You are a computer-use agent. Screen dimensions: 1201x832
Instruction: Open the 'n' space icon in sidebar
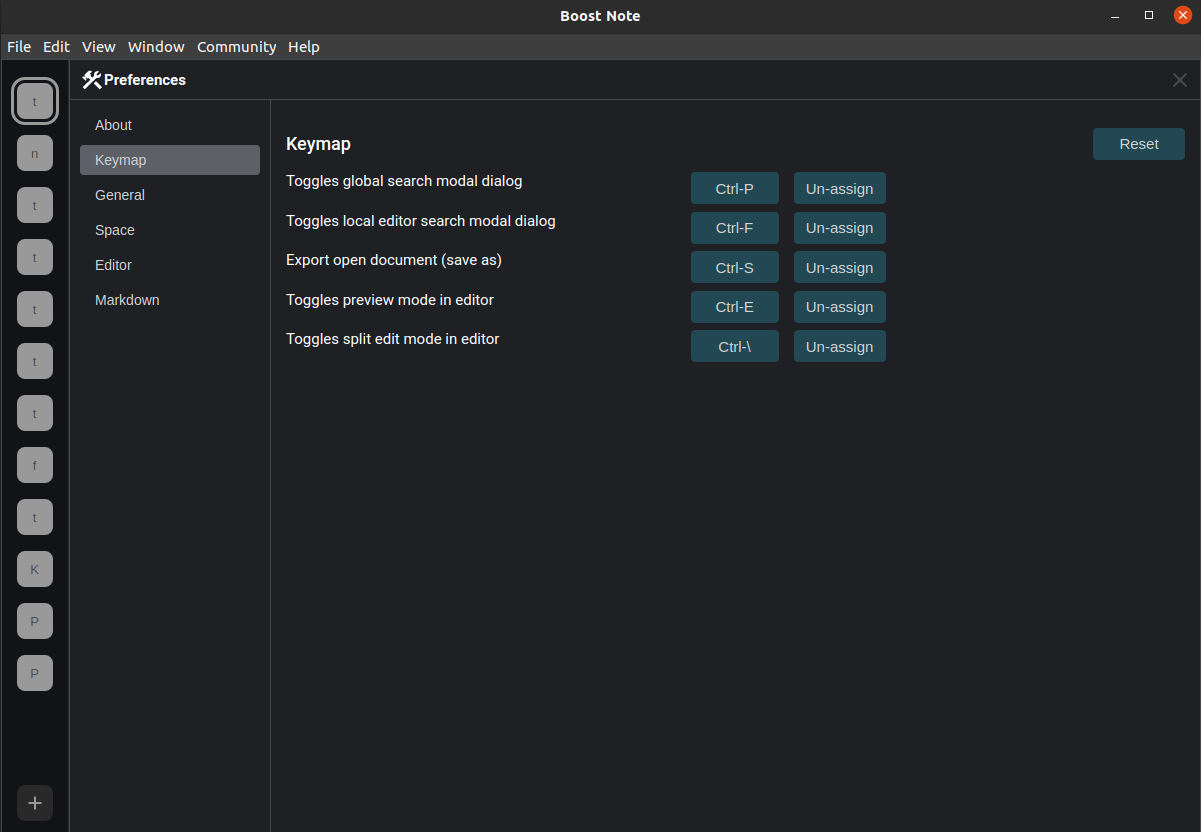[35, 153]
